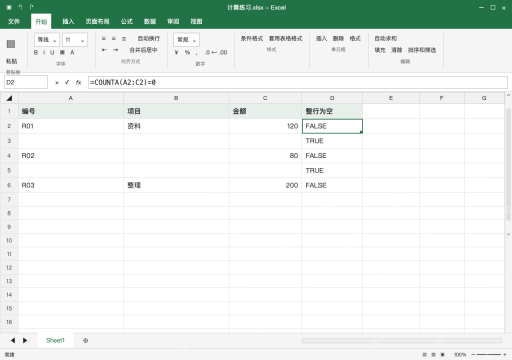The height and width of the screenshot is (360, 512).
Task: Toggle wrap text (自动换行)
Action: click(149, 39)
